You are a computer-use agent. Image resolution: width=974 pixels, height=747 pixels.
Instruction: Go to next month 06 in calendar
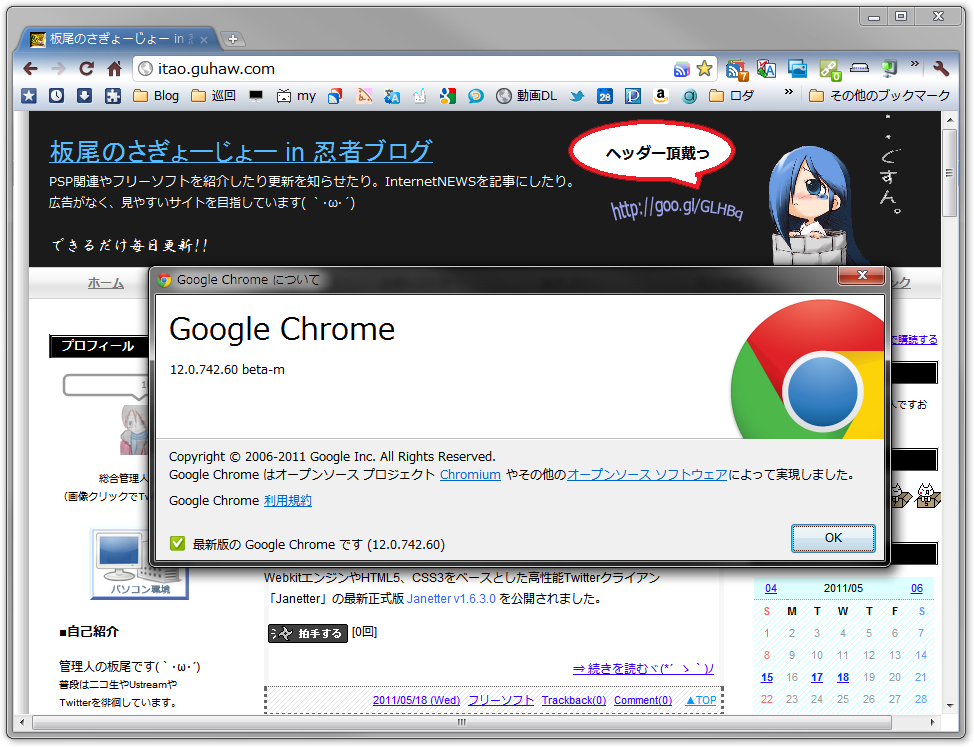(917, 588)
